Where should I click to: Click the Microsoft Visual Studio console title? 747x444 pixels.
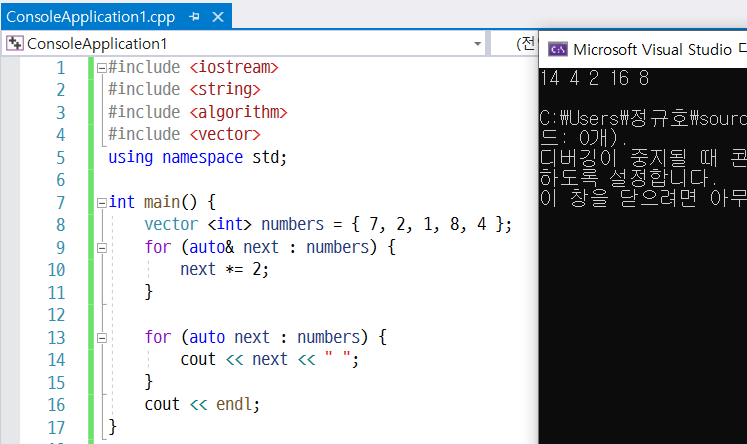(x=652, y=50)
